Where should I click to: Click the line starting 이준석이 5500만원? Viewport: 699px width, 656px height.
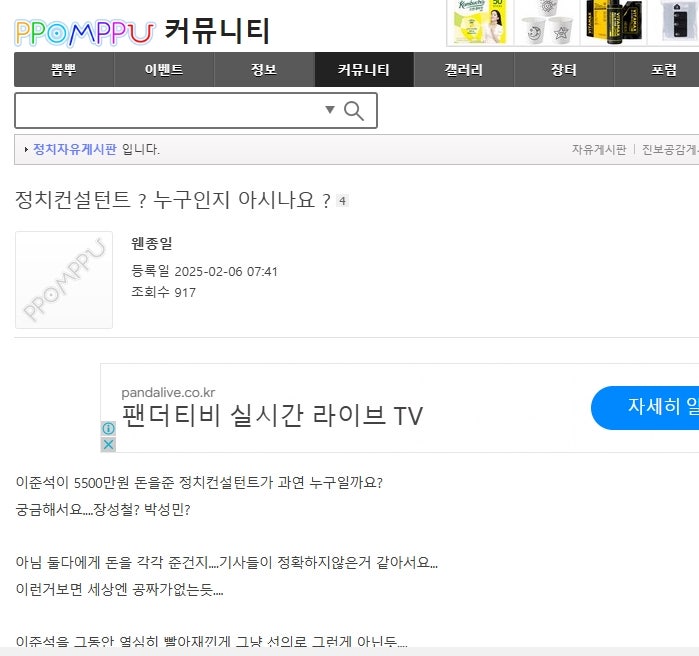199,482
